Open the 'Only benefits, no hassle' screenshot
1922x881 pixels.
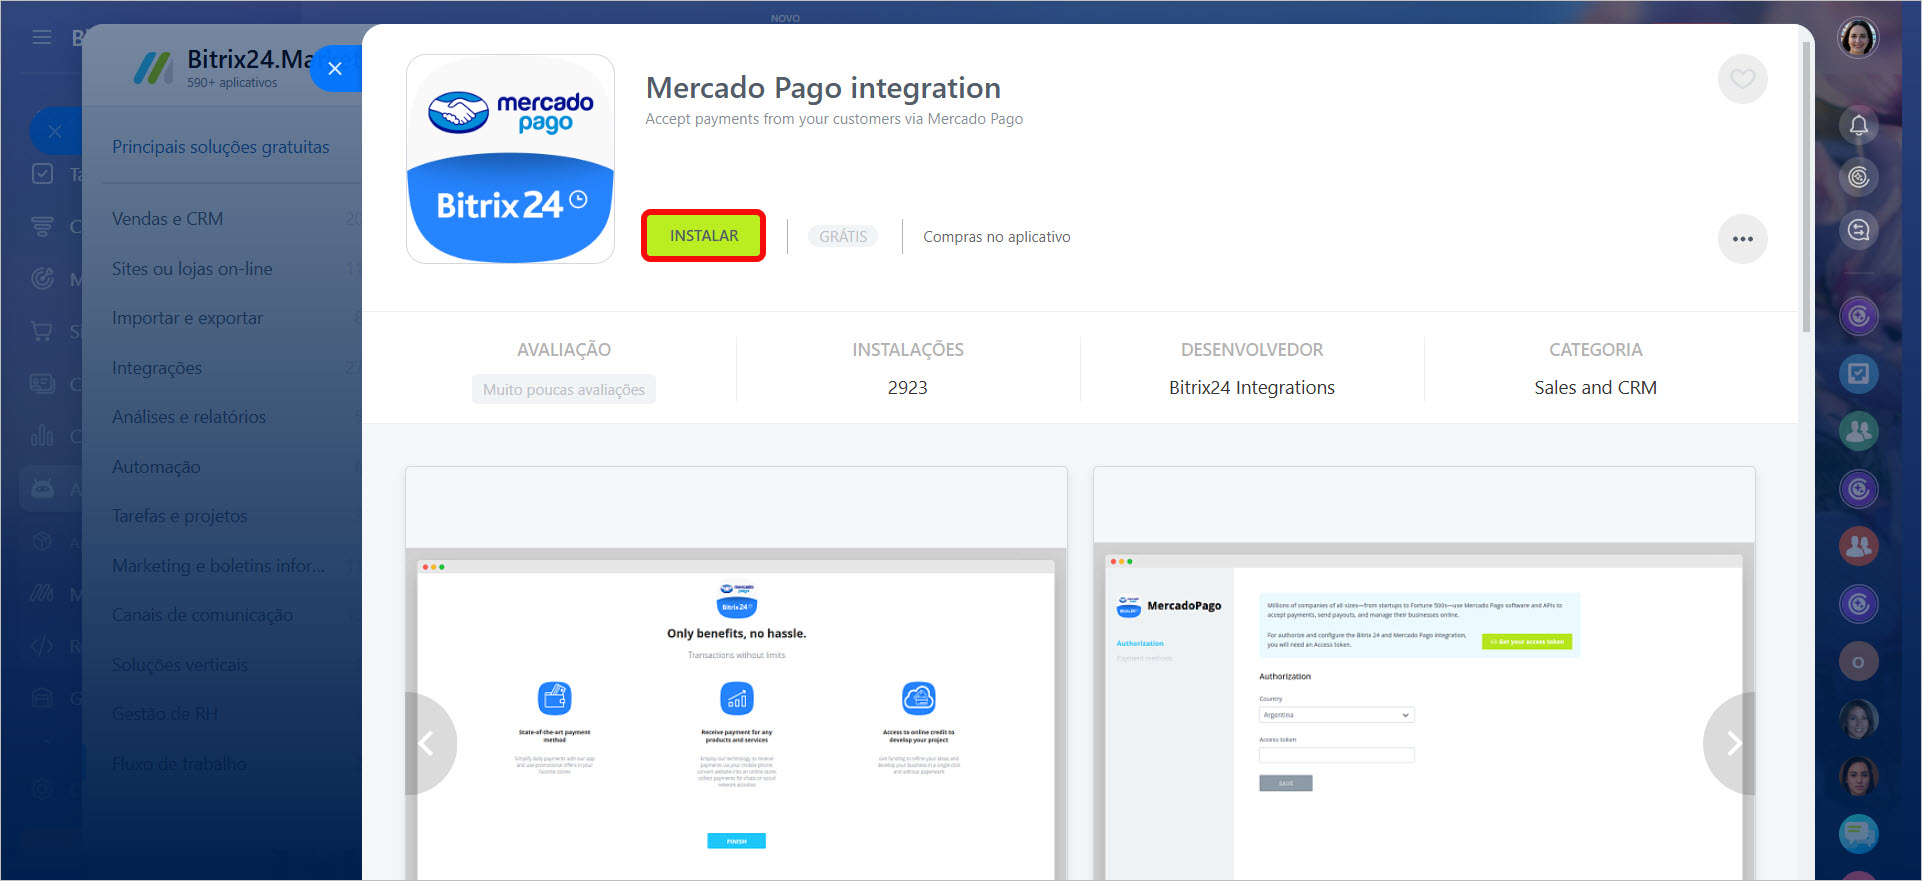[736, 673]
